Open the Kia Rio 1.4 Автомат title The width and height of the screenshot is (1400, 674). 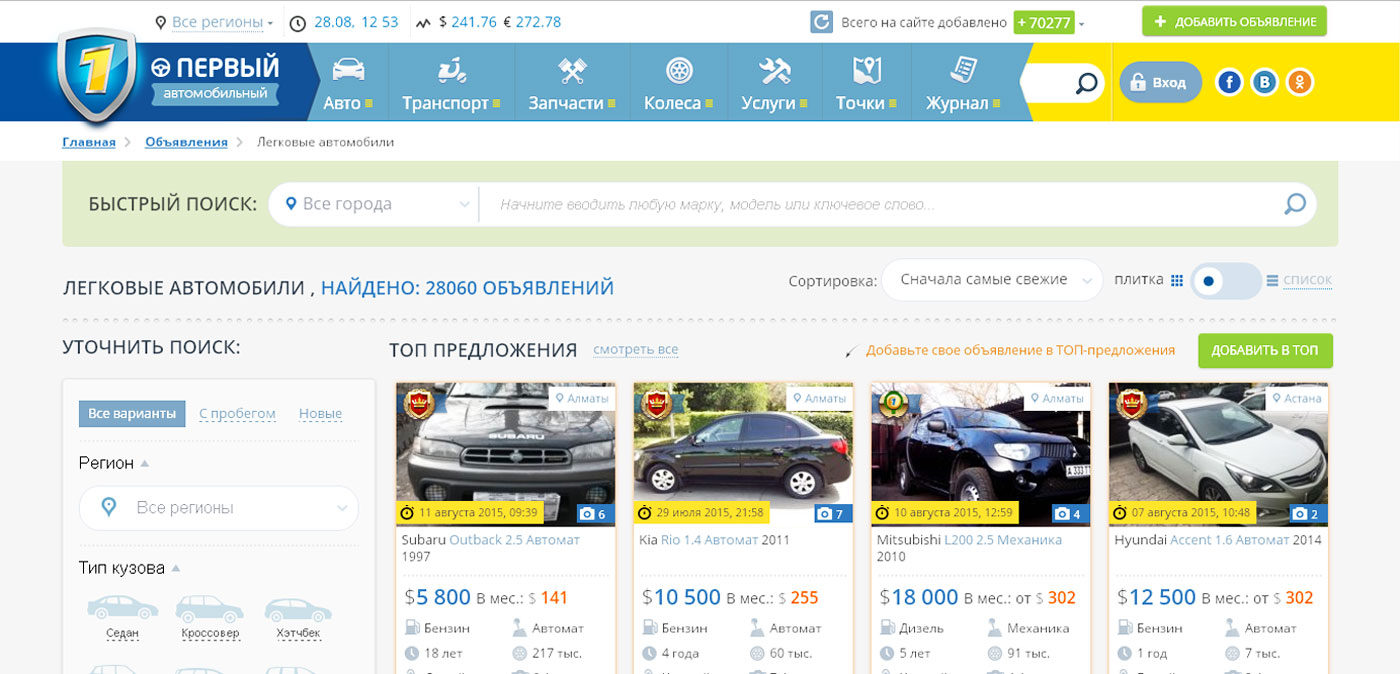[x=714, y=540]
